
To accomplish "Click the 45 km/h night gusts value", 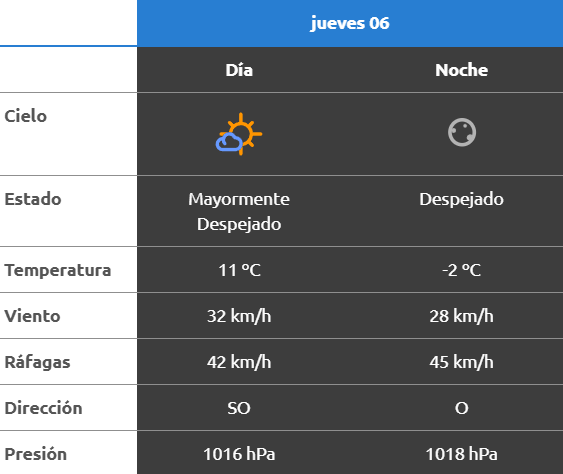I will point(461,362).
